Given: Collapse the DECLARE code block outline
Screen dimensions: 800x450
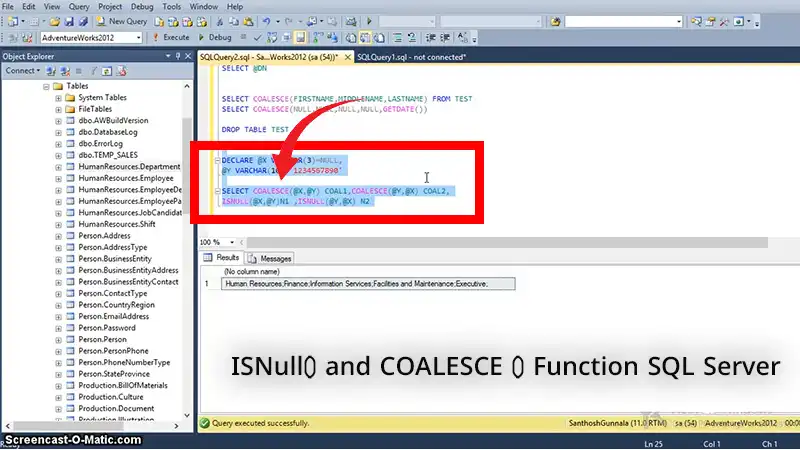Looking at the screenshot, I should click(x=217, y=160).
